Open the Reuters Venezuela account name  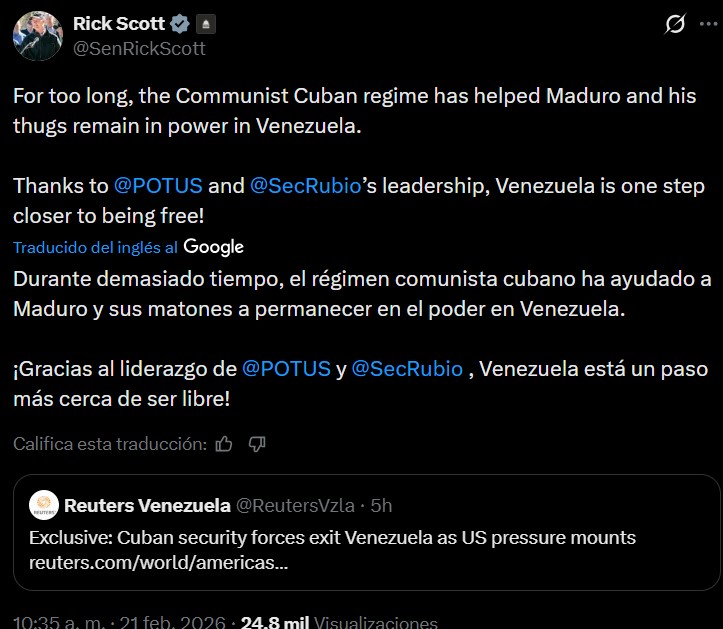[146, 505]
